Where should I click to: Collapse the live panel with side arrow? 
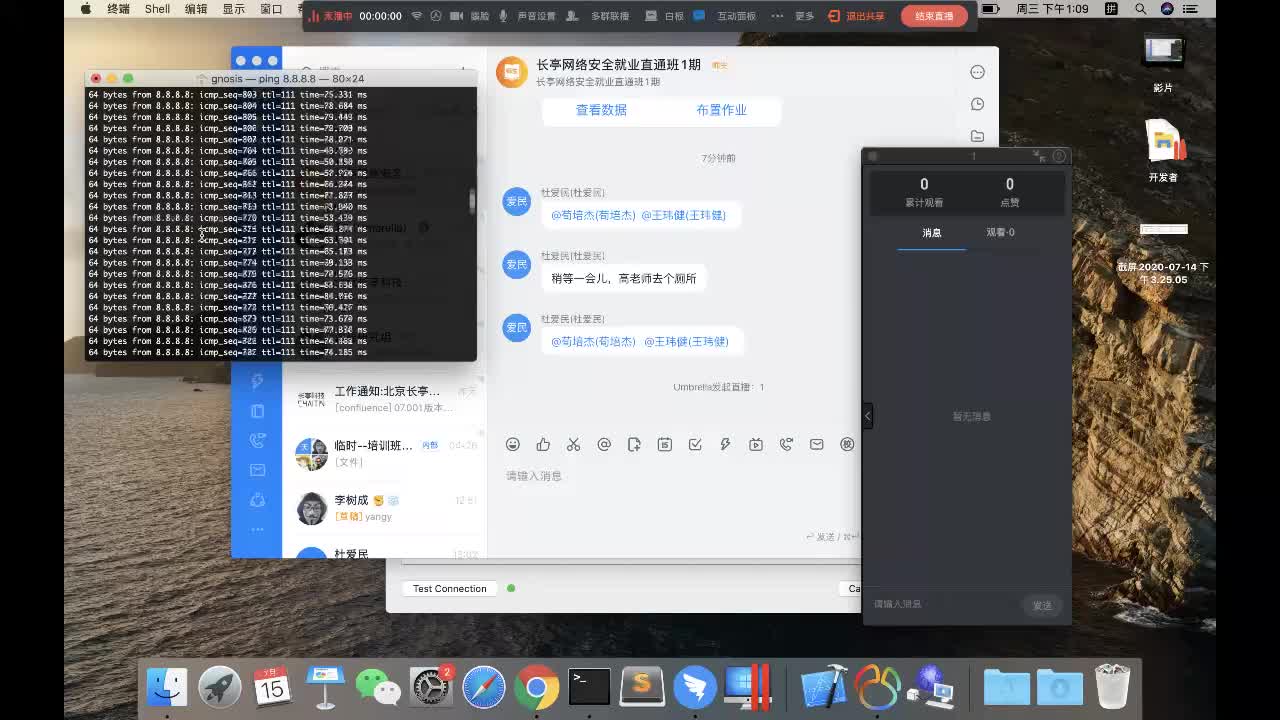pos(868,416)
